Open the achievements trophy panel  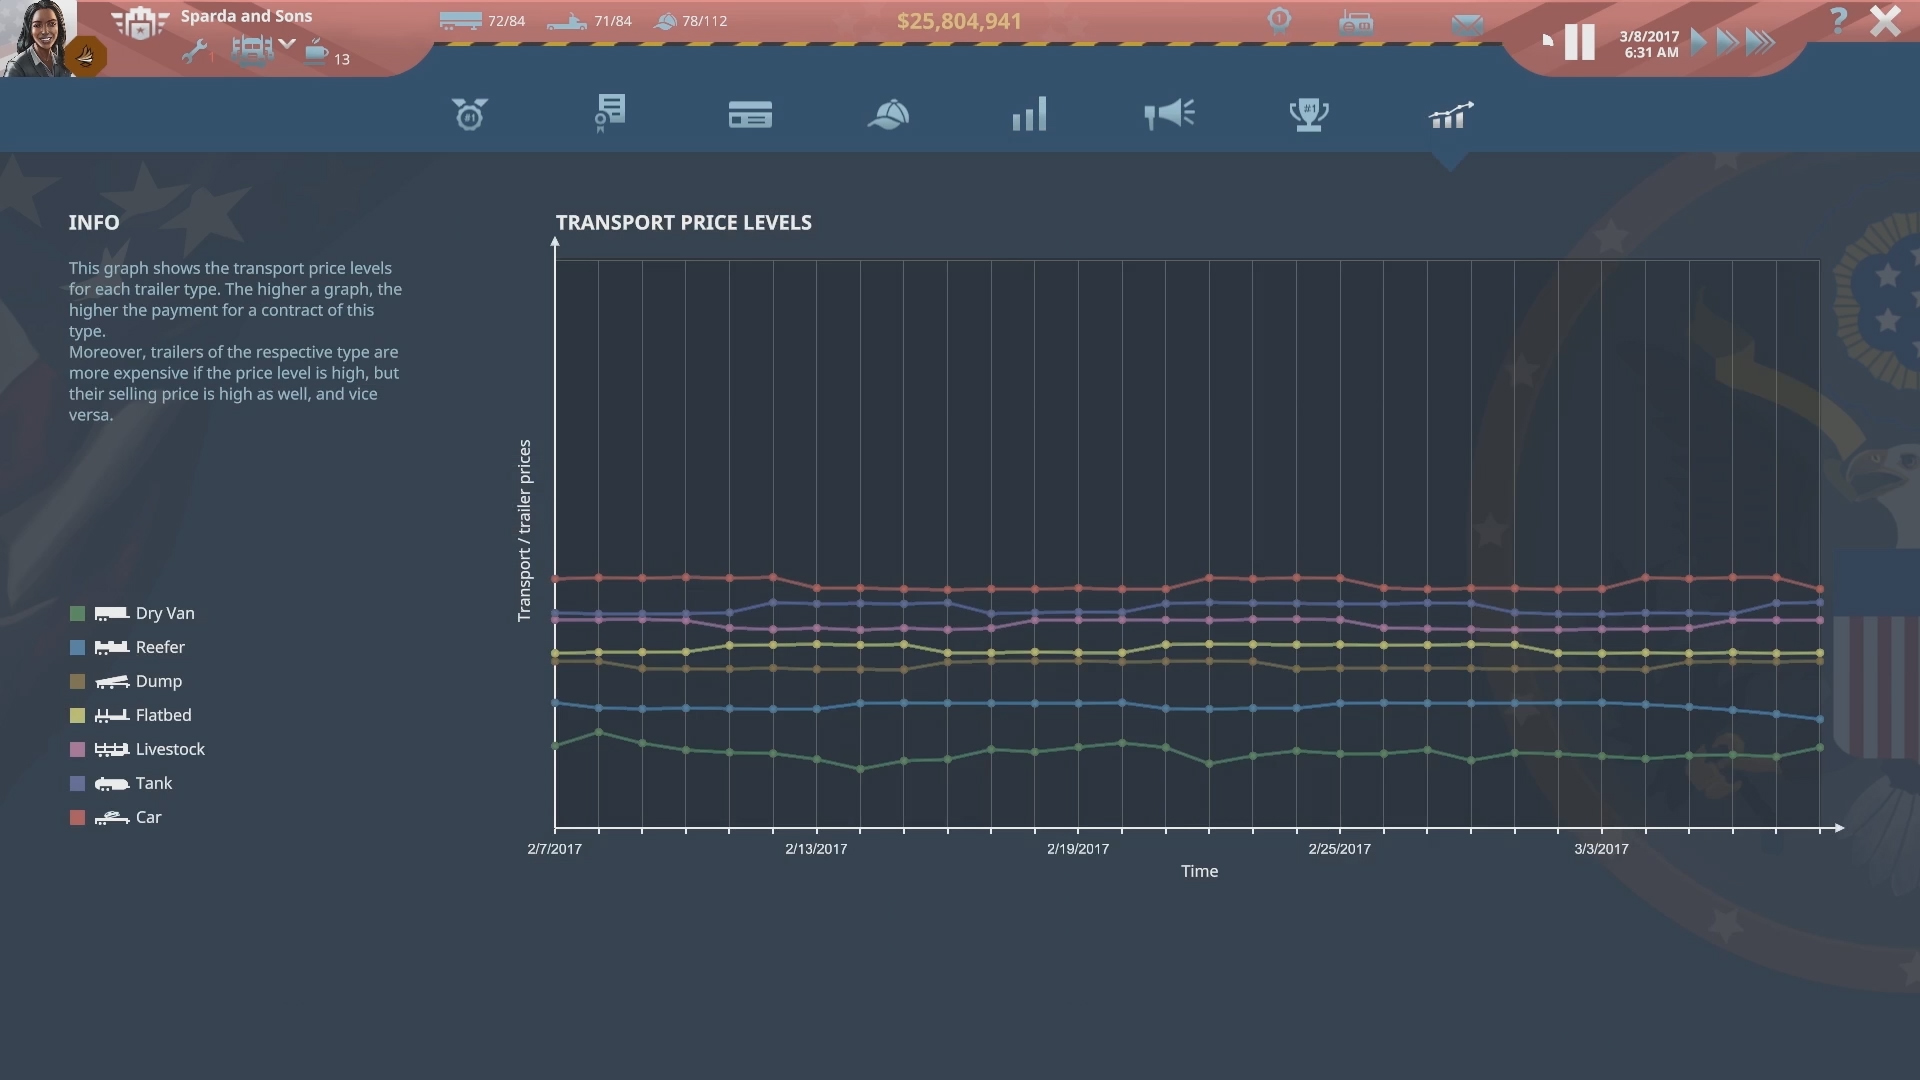[1309, 114]
